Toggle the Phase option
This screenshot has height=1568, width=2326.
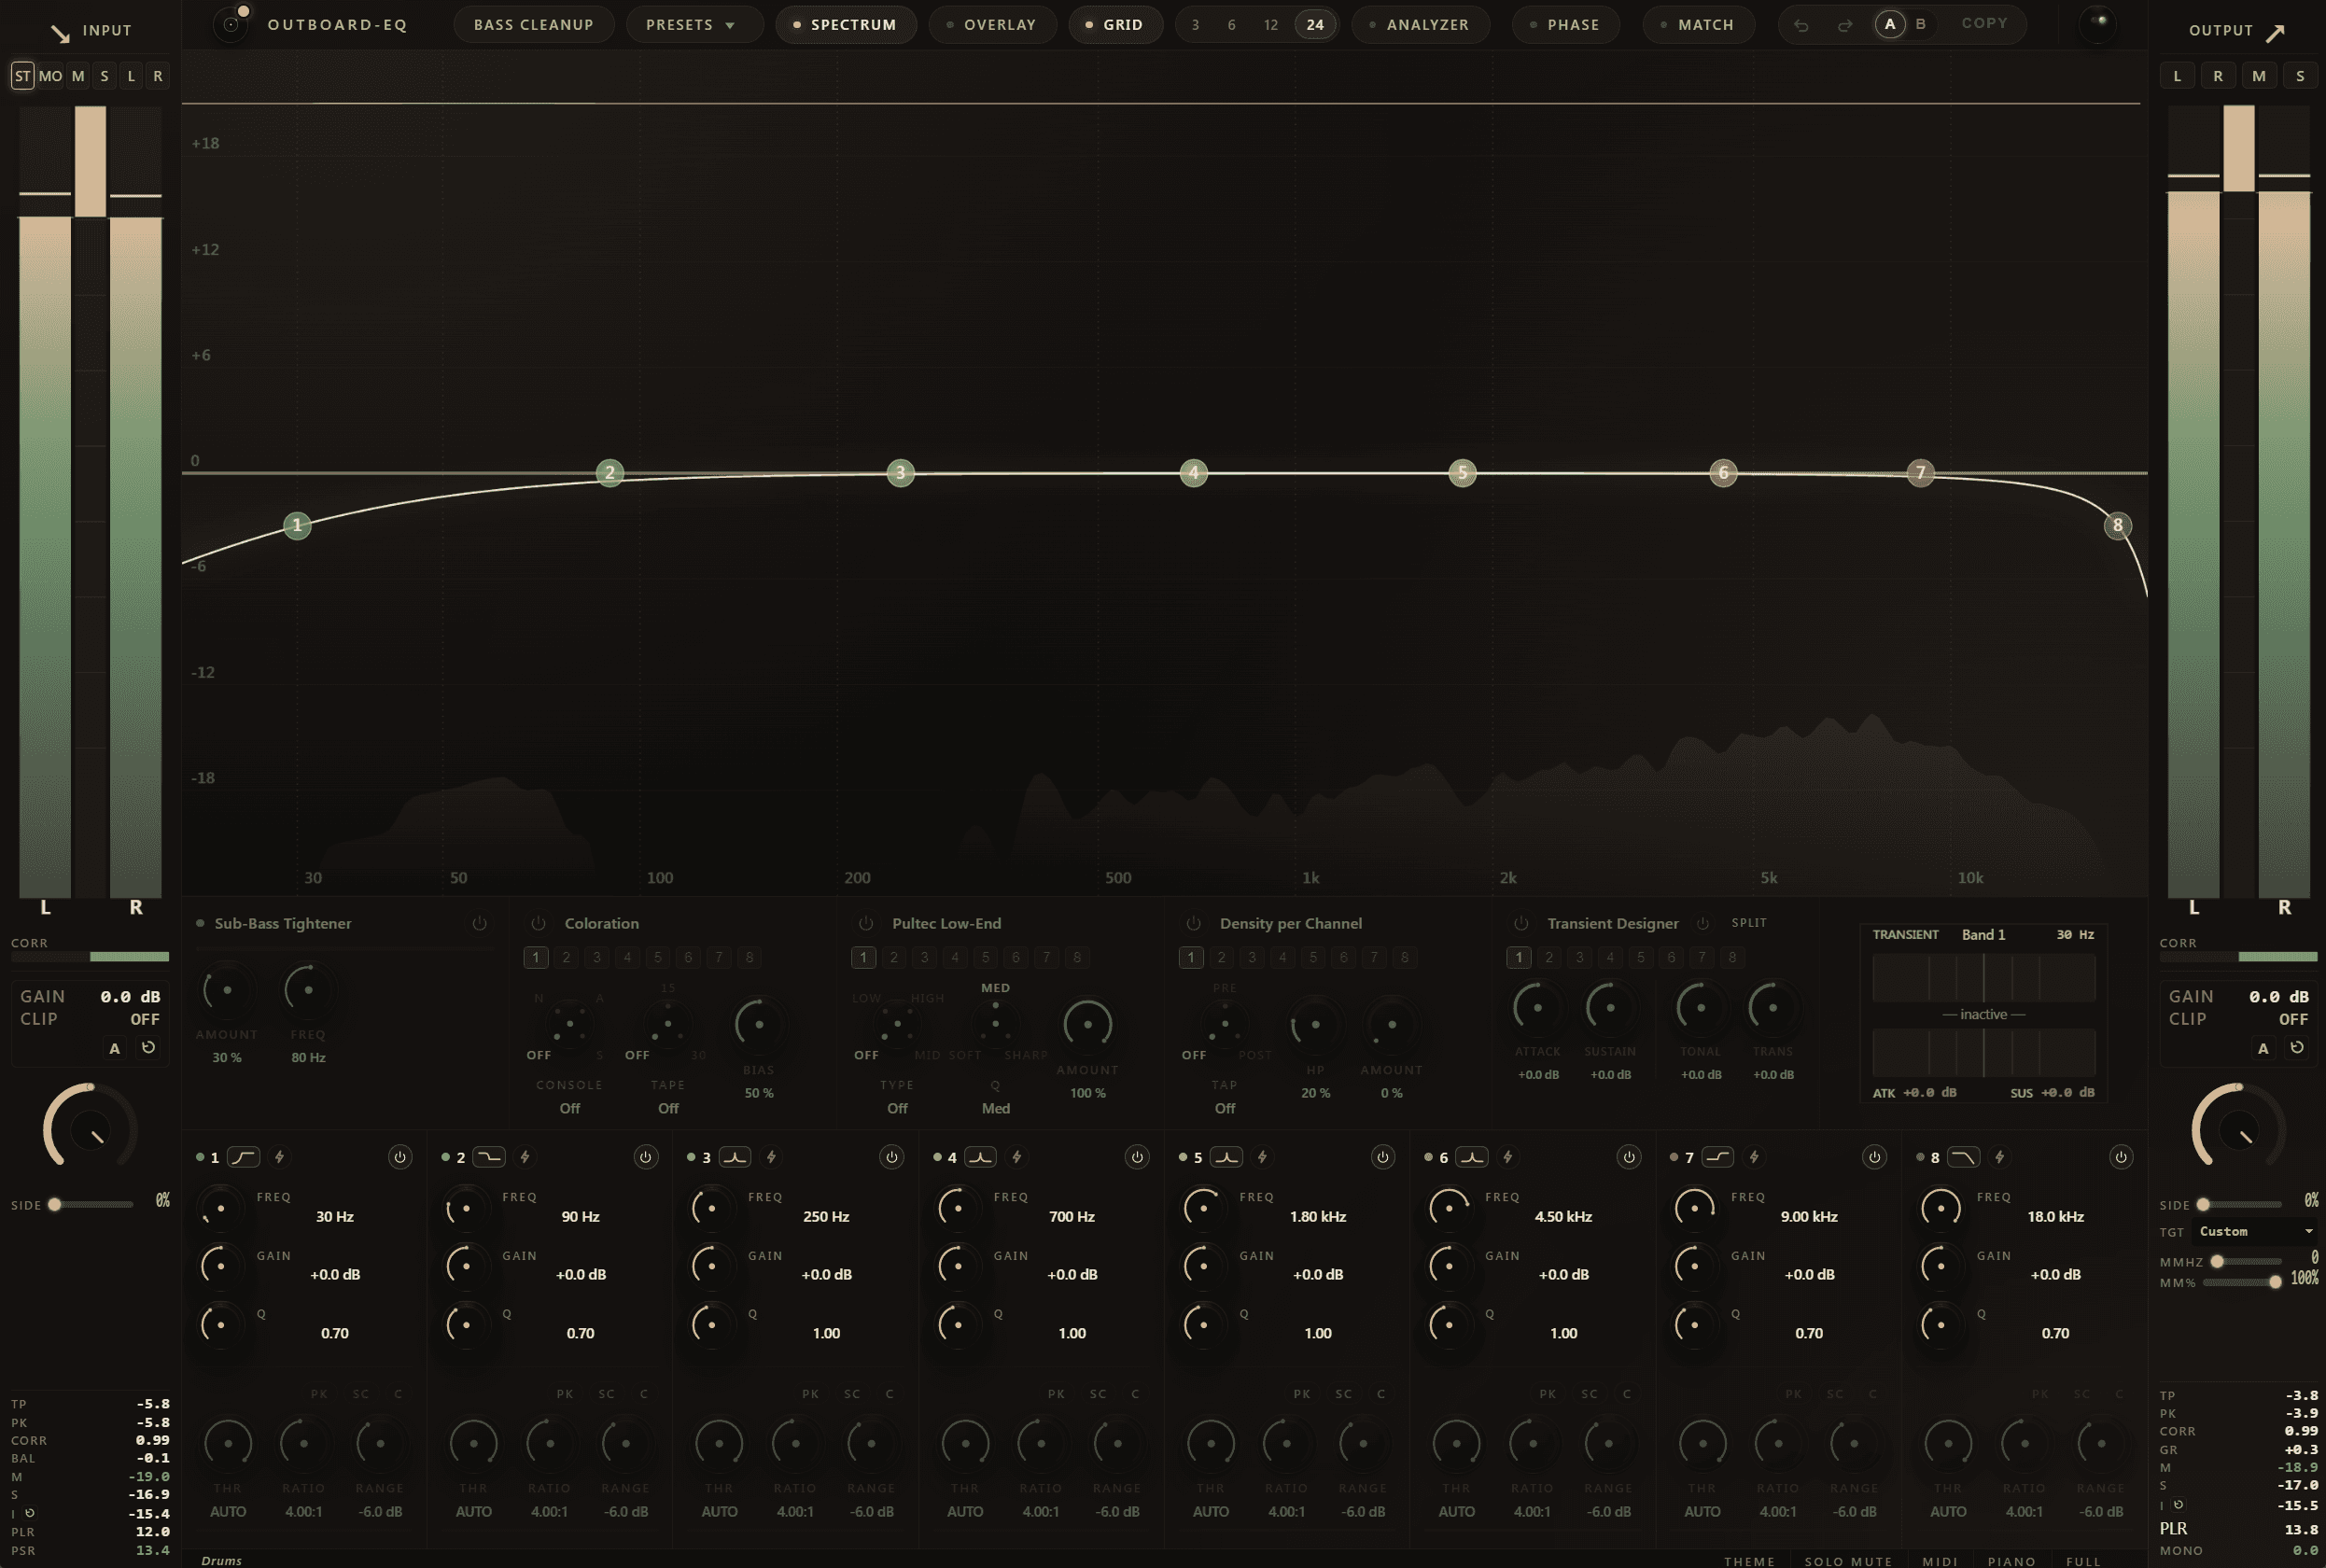[x=1565, y=24]
